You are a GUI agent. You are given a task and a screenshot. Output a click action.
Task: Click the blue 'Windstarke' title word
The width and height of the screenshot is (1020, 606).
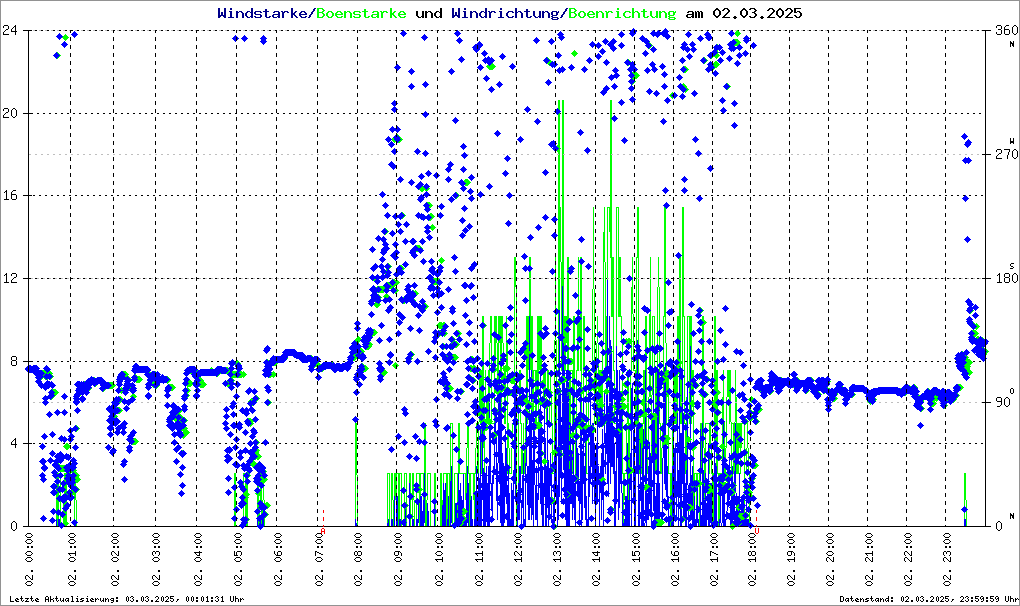pyautogui.click(x=261, y=13)
